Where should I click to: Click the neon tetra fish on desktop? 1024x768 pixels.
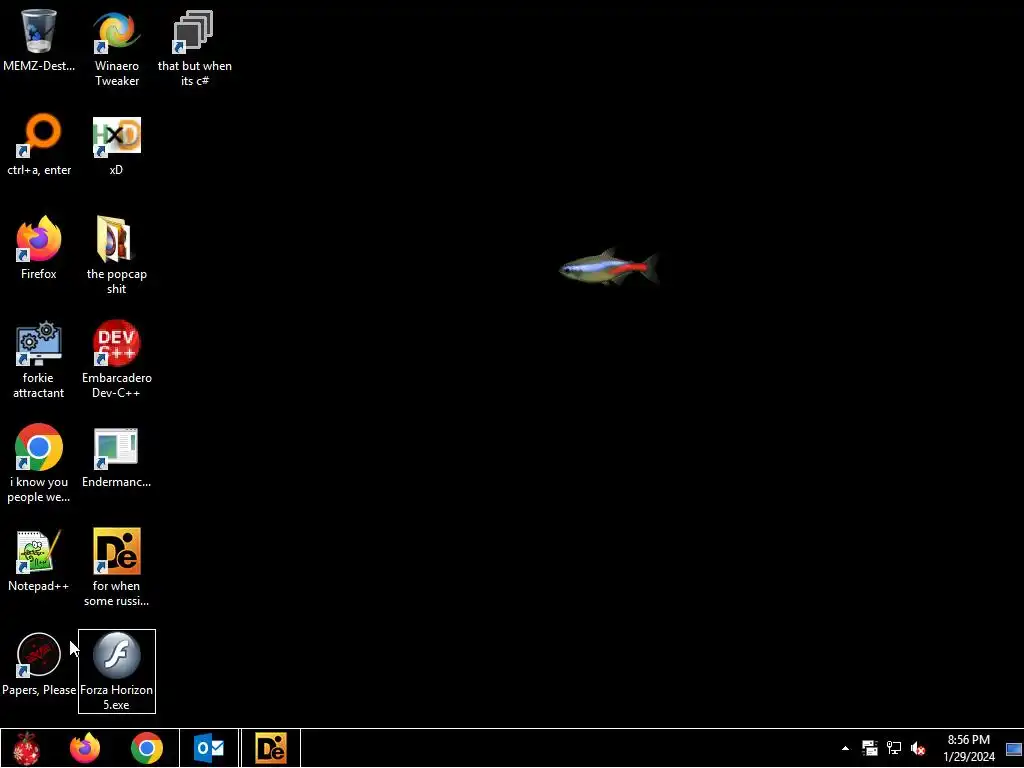(x=609, y=267)
